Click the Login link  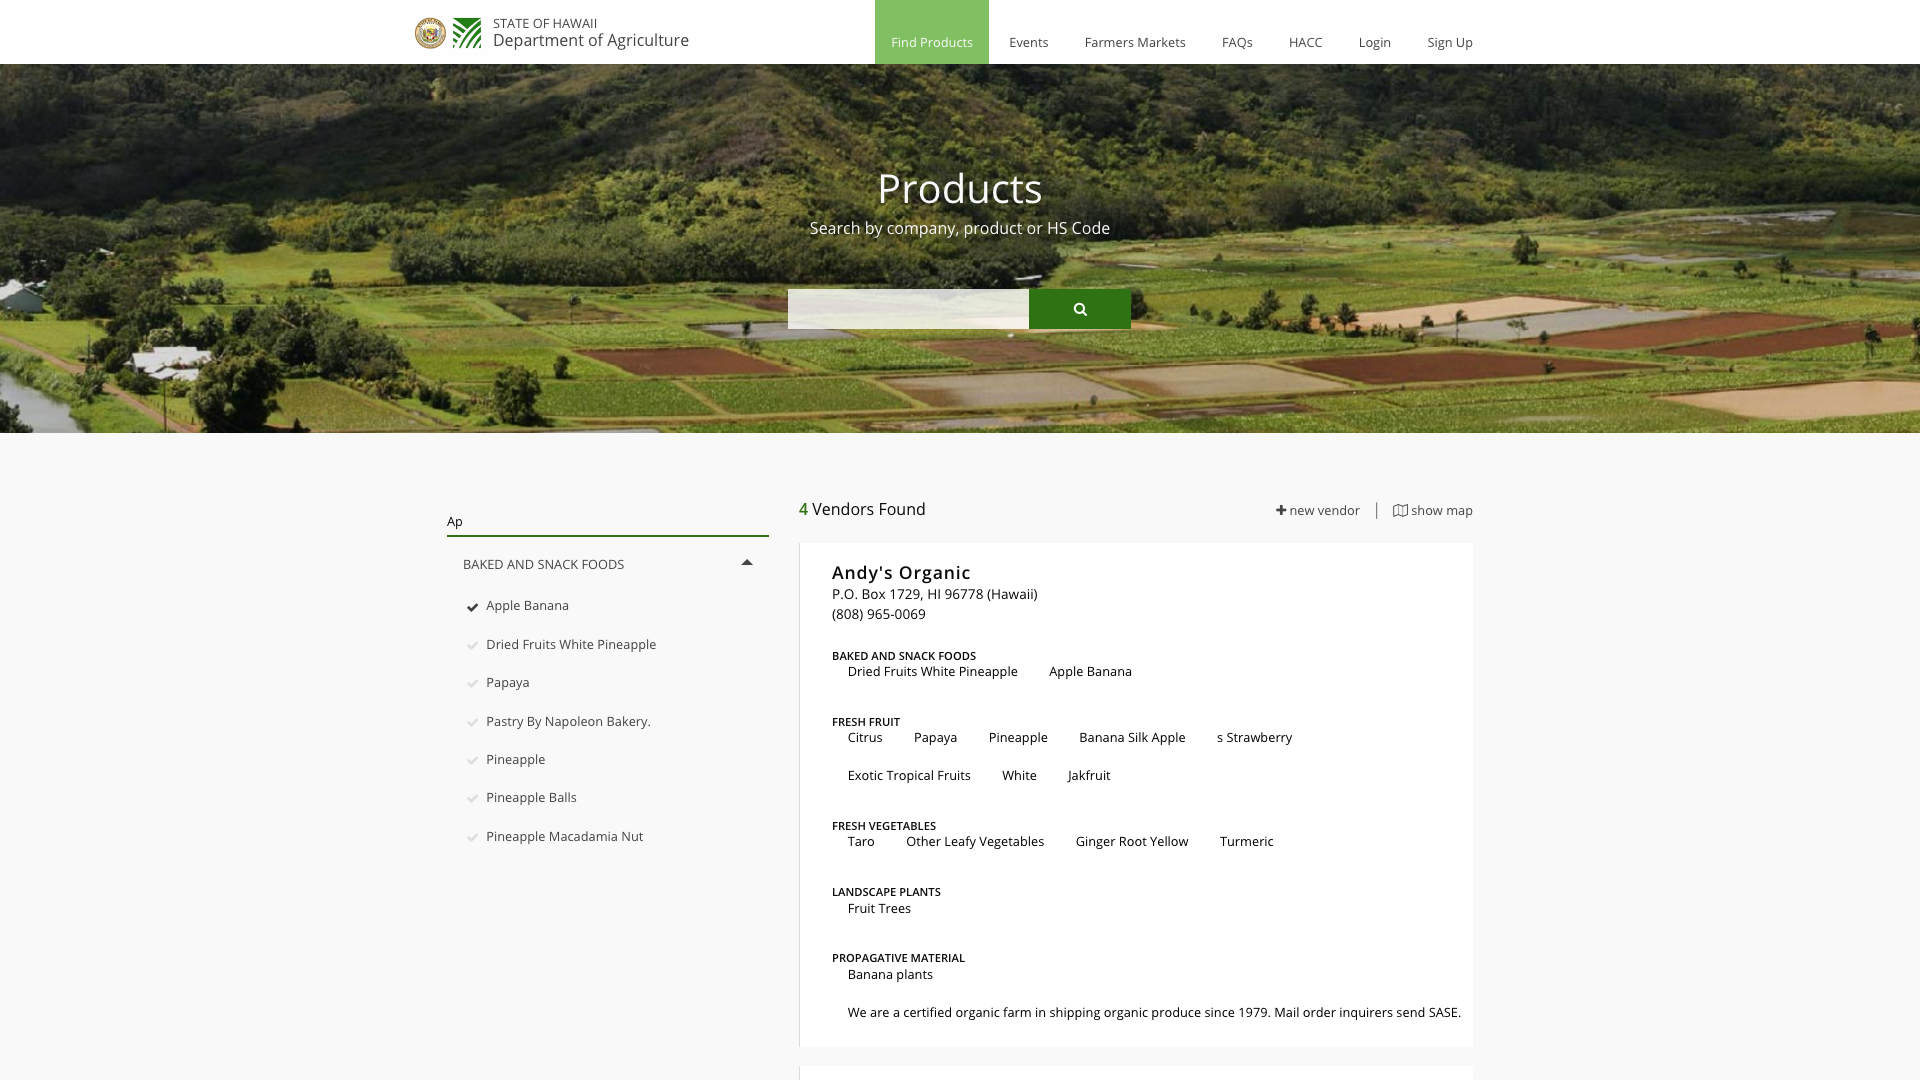pyautogui.click(x=1374, y=42)
